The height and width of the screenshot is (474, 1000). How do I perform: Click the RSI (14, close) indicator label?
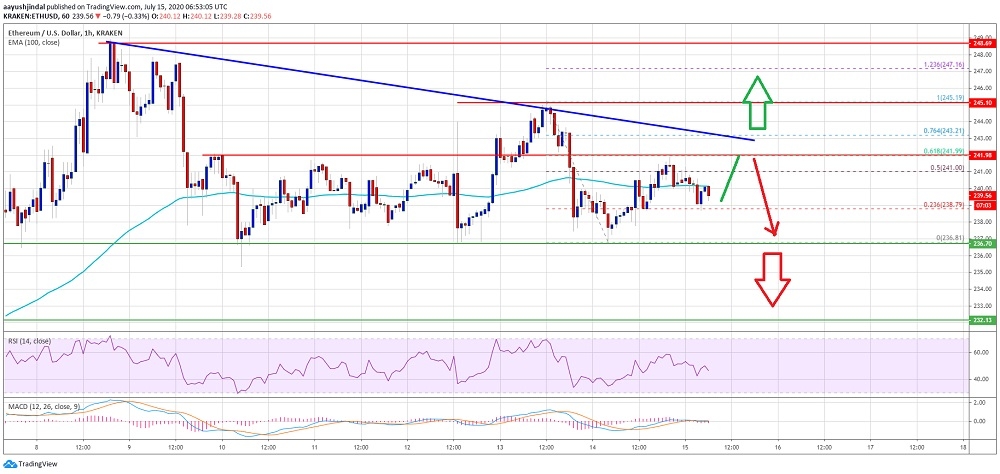coord(28,340)
